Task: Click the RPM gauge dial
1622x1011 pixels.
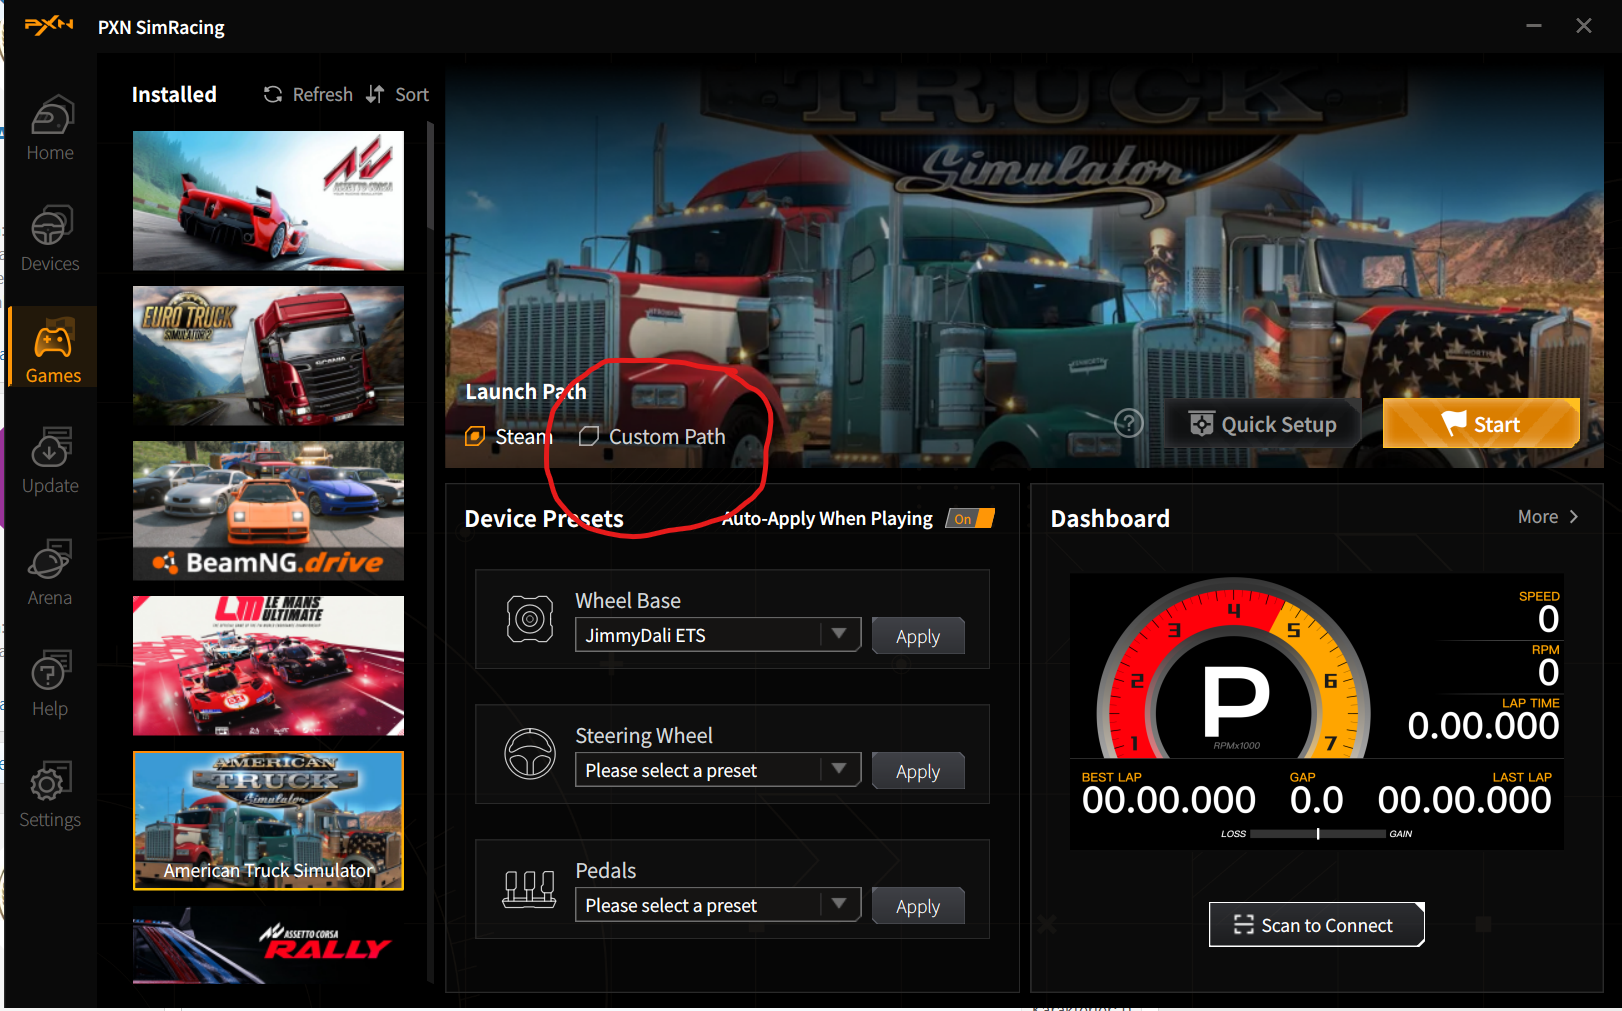Action: pos(1232,669)
